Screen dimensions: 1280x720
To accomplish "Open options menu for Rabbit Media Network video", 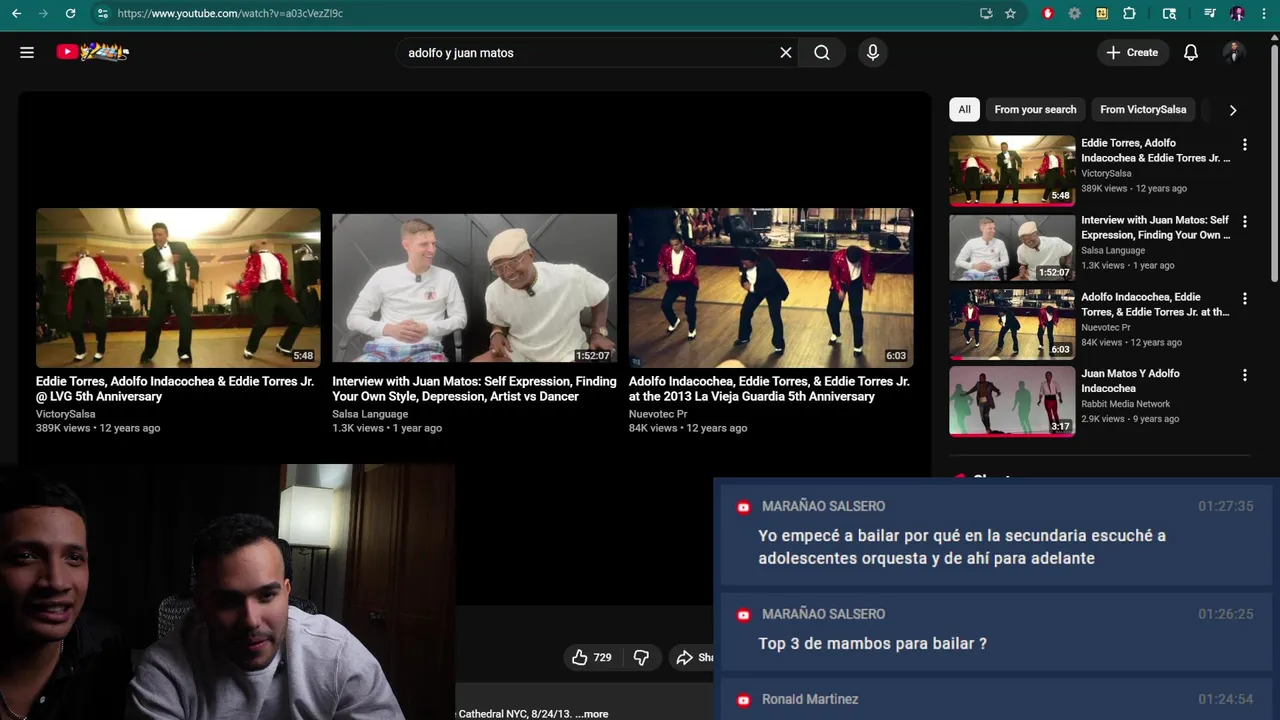I will point(1245,376).
